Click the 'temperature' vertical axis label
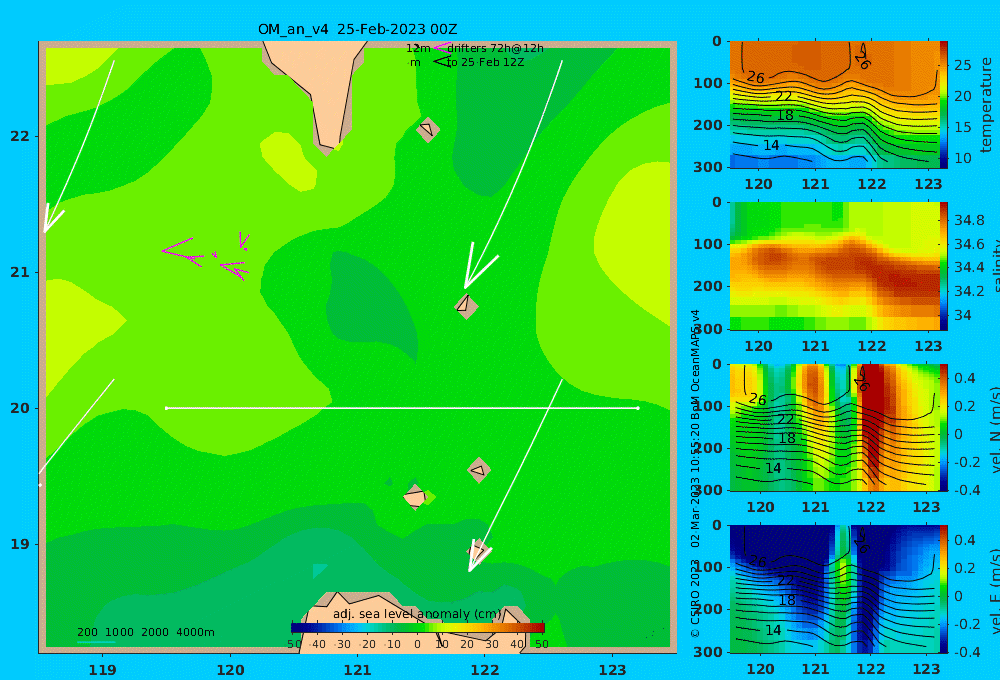Image resolution: width=1000 pixels, height=680 pixels. click(987, 105)
